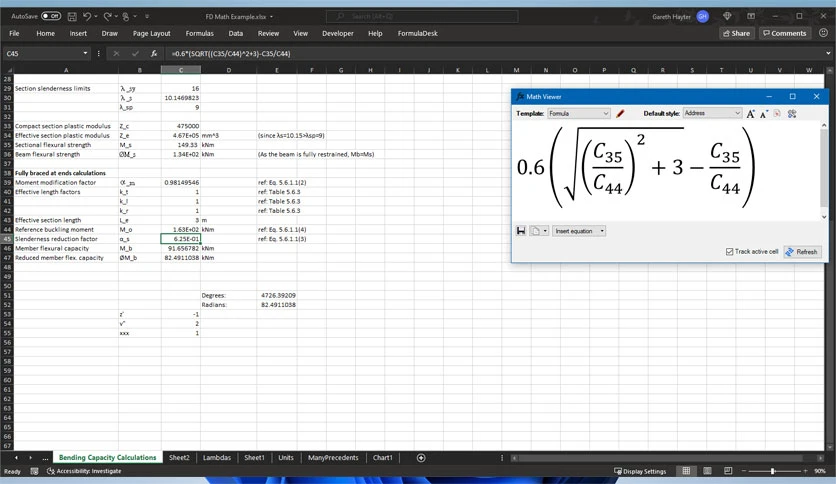Open the Formulas ribbon tab
The width and height of the screenshot is (836, 484).
(x=199, y=33)
